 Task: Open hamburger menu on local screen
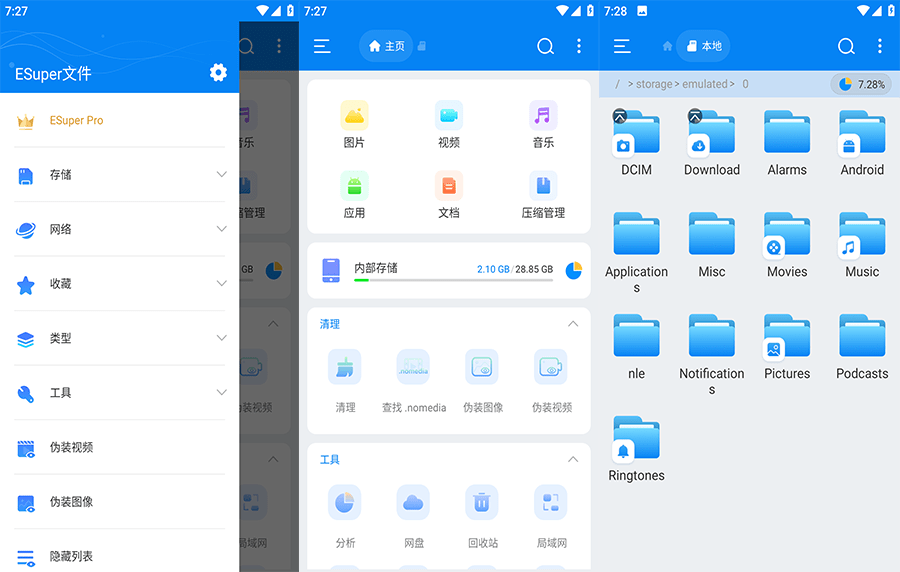pos(622,46)
